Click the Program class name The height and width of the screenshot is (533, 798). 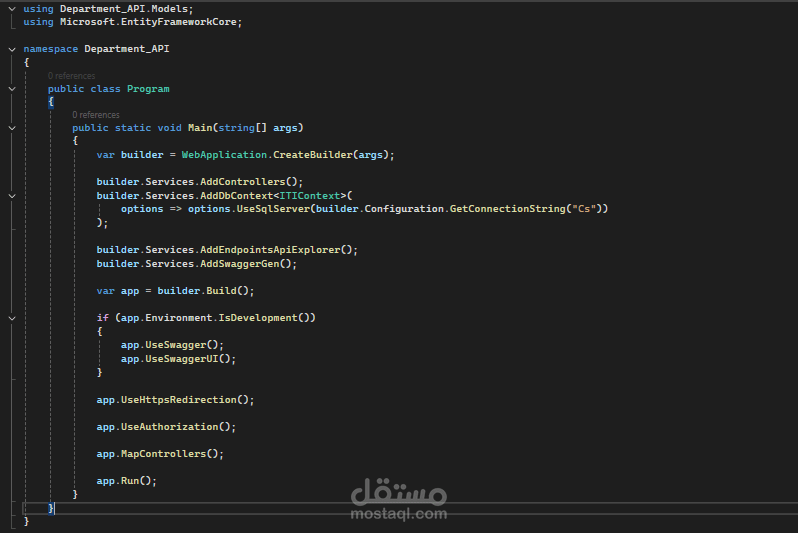[148, 89]
